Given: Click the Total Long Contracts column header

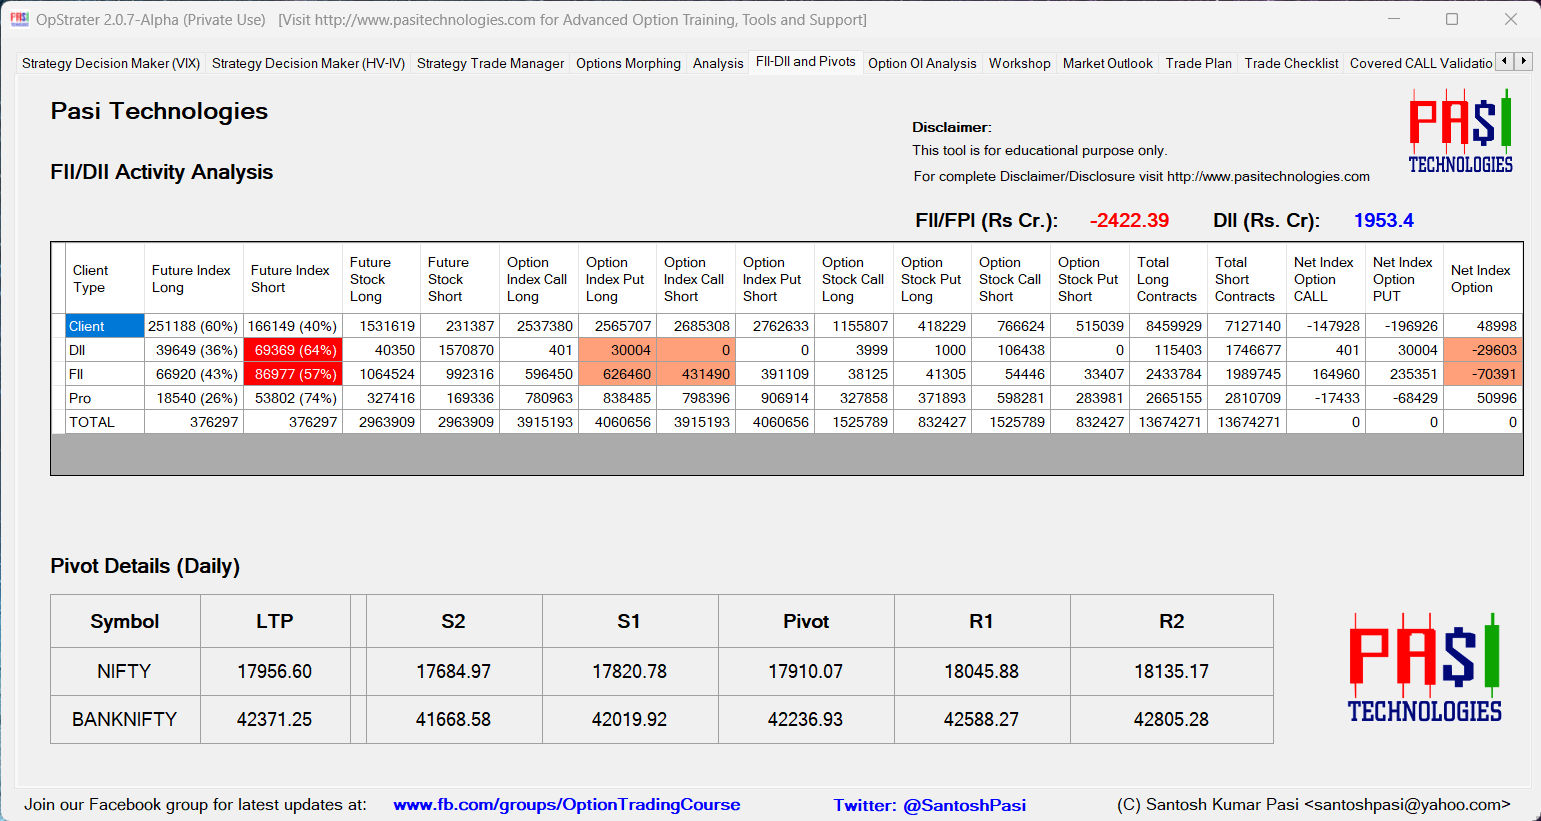Looking at the screenshot, I should point(1169,279).
